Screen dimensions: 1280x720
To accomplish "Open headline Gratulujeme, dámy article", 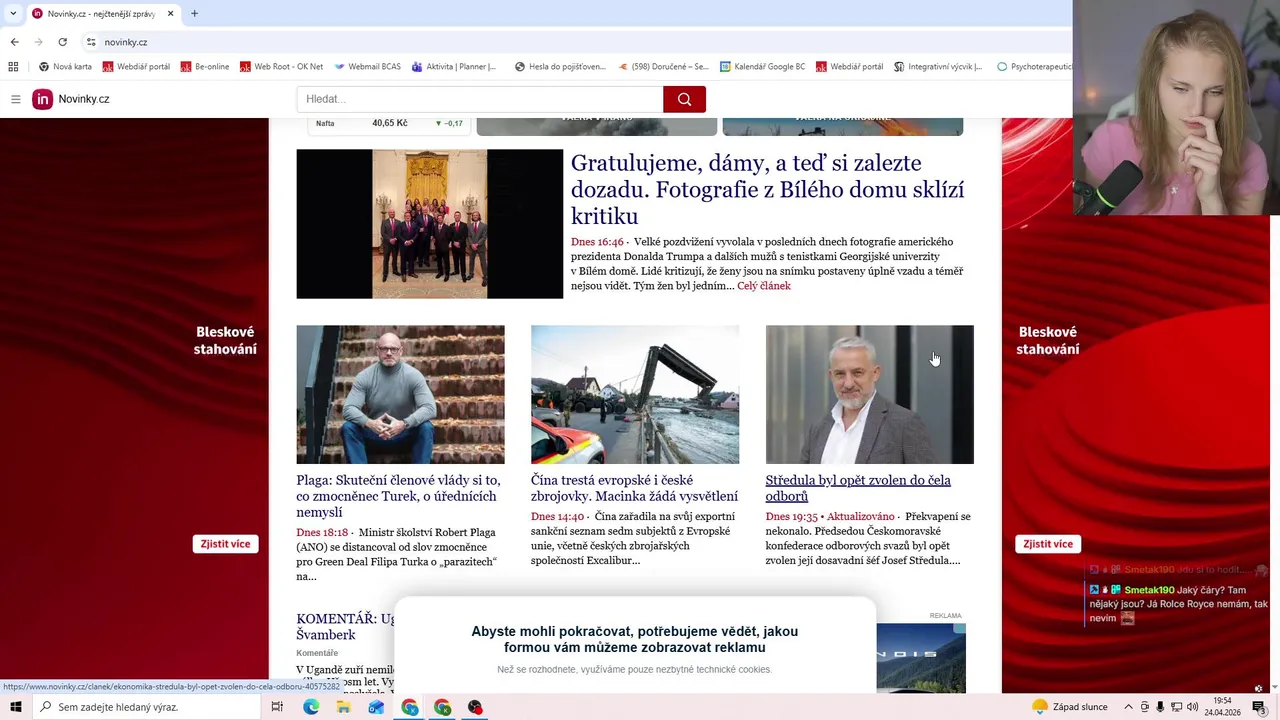I will [x=767, y=189].
